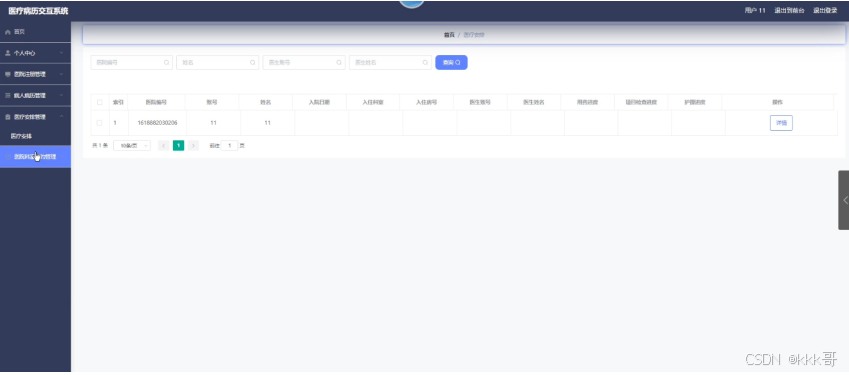The height and width of the screenshot is (375, 849).
Task: Open the 医疗安排 submenu item
Action: pos(35,136)
